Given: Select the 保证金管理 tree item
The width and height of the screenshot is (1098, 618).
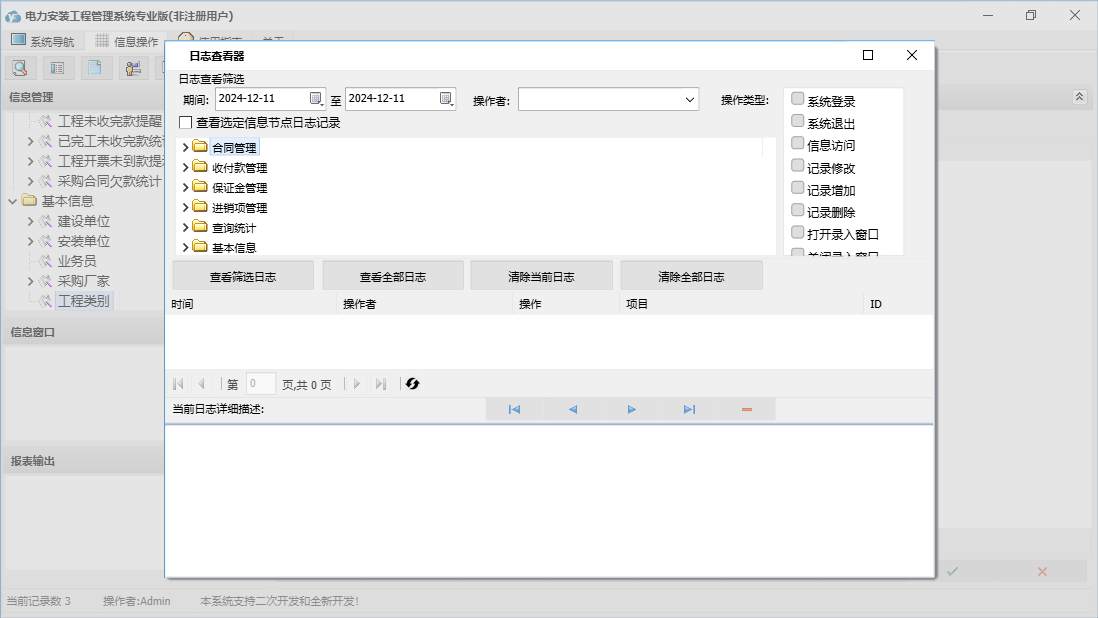Looking at the screenshot, I should (239, 188).
